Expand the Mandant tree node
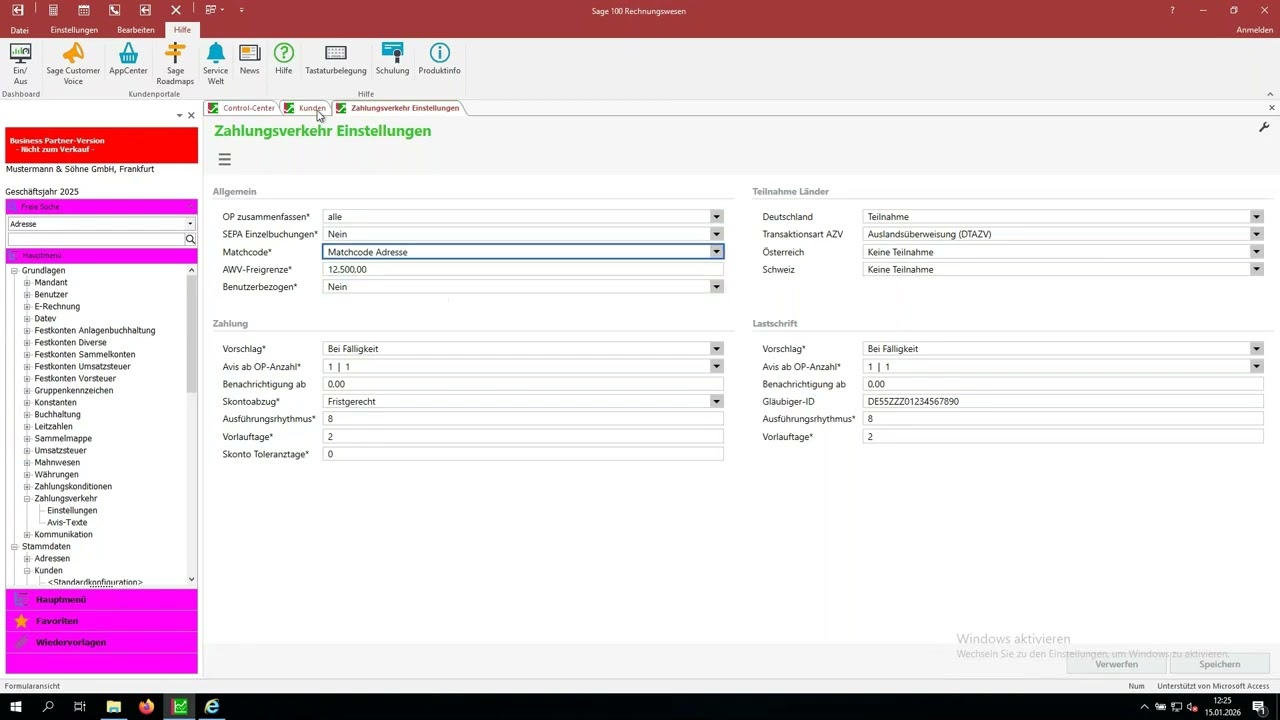This screenshot has width=1280, height=720. 27,283
